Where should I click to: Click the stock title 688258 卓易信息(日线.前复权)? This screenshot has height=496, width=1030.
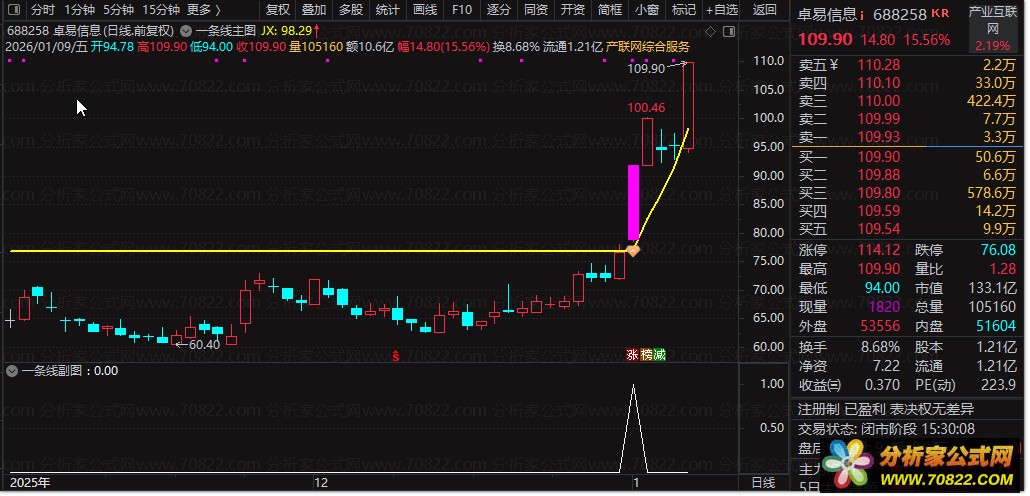(x=90, y=31)
